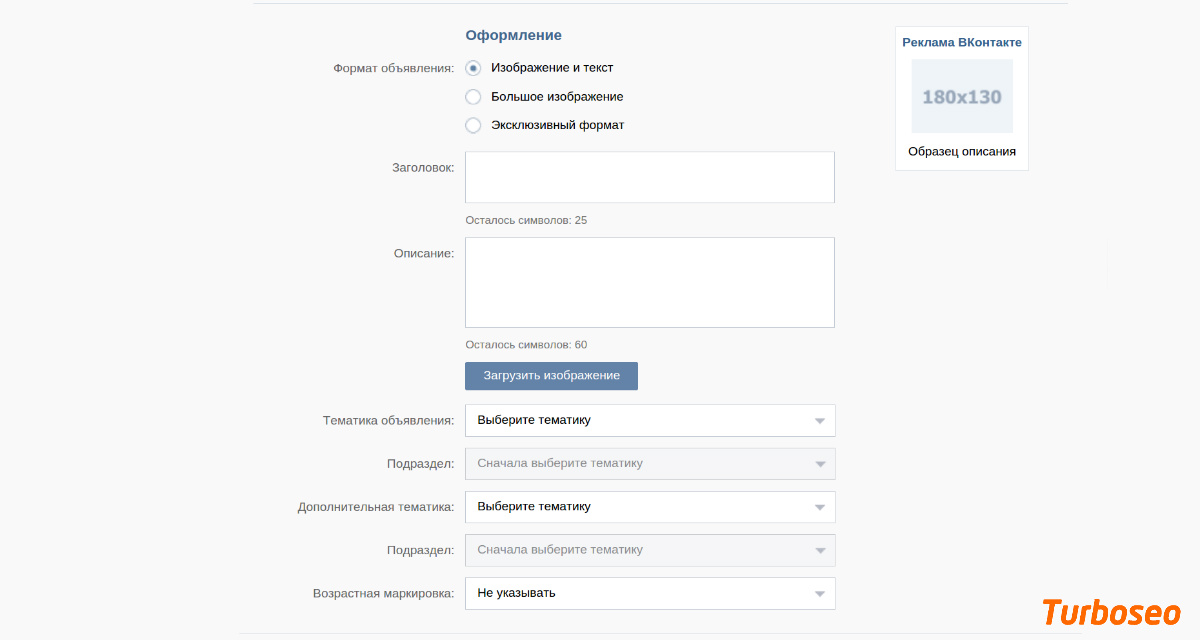Focus the Описание text area

(x=650, y=282)
